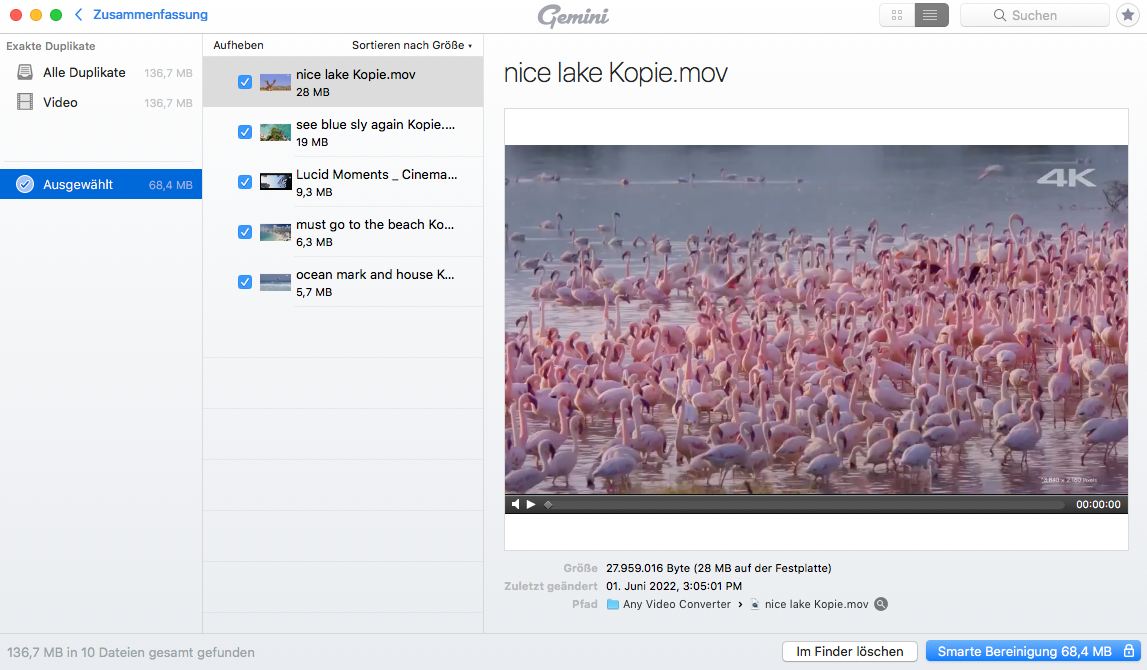Image resolution: width=1147 pixels, height=670 pixels.
Task: Toggle ocean mark and house checkbox
Action: tap(245, 282)
